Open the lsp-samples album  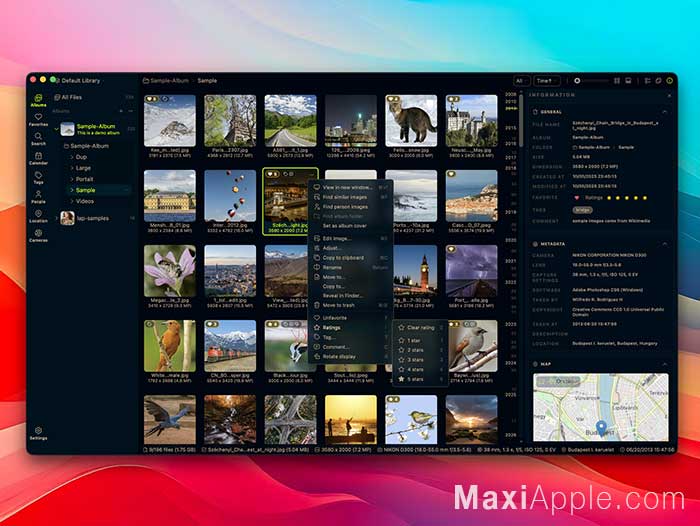92,218
